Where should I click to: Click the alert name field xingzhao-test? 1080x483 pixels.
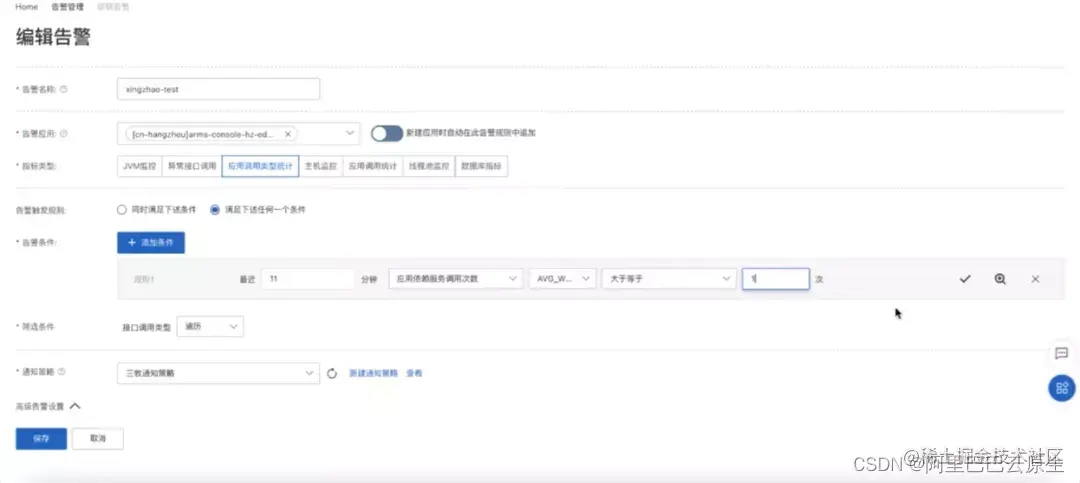218,90
